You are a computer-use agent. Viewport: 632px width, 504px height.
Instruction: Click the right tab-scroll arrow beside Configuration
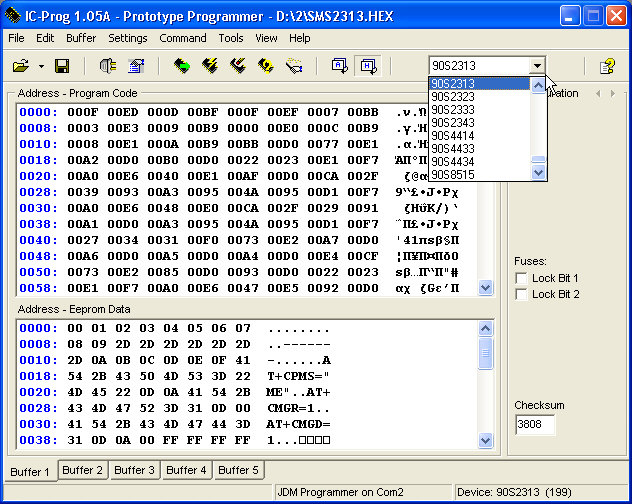pyautogui.click(x=613, y=94)
